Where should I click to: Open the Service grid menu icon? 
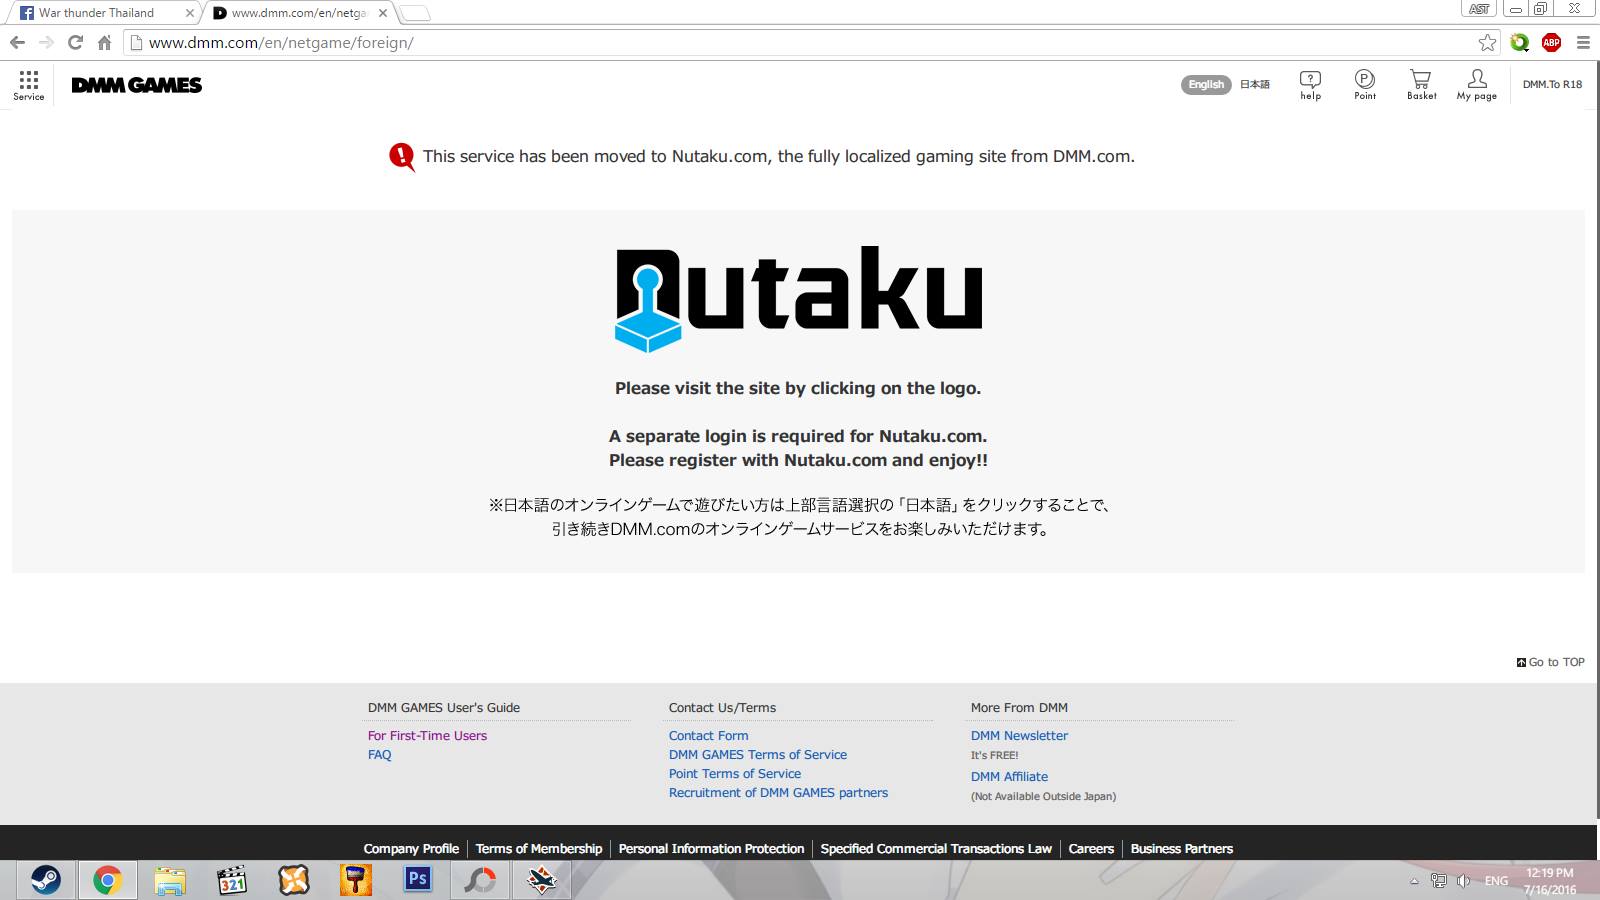pyautogui.click(x=28, y=84)
